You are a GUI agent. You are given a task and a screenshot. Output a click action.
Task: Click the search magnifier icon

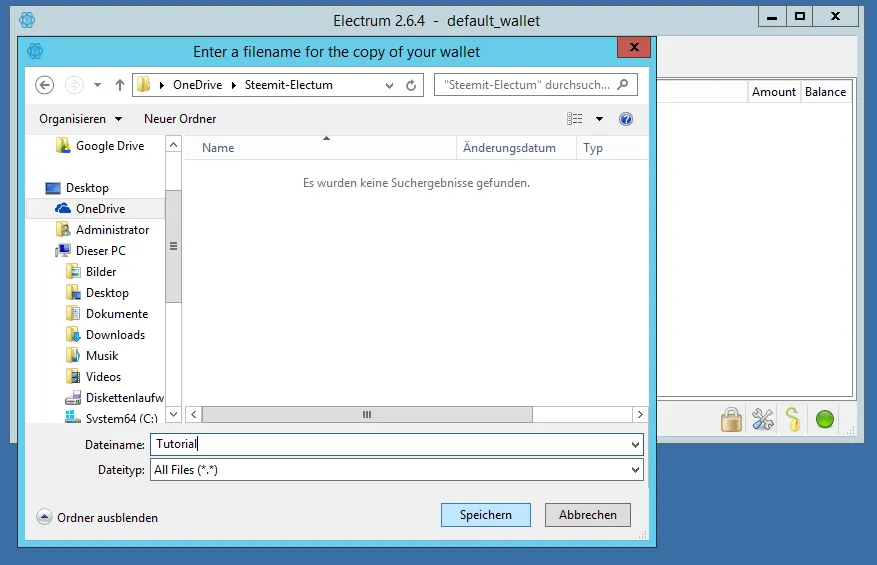click(623, 84)
